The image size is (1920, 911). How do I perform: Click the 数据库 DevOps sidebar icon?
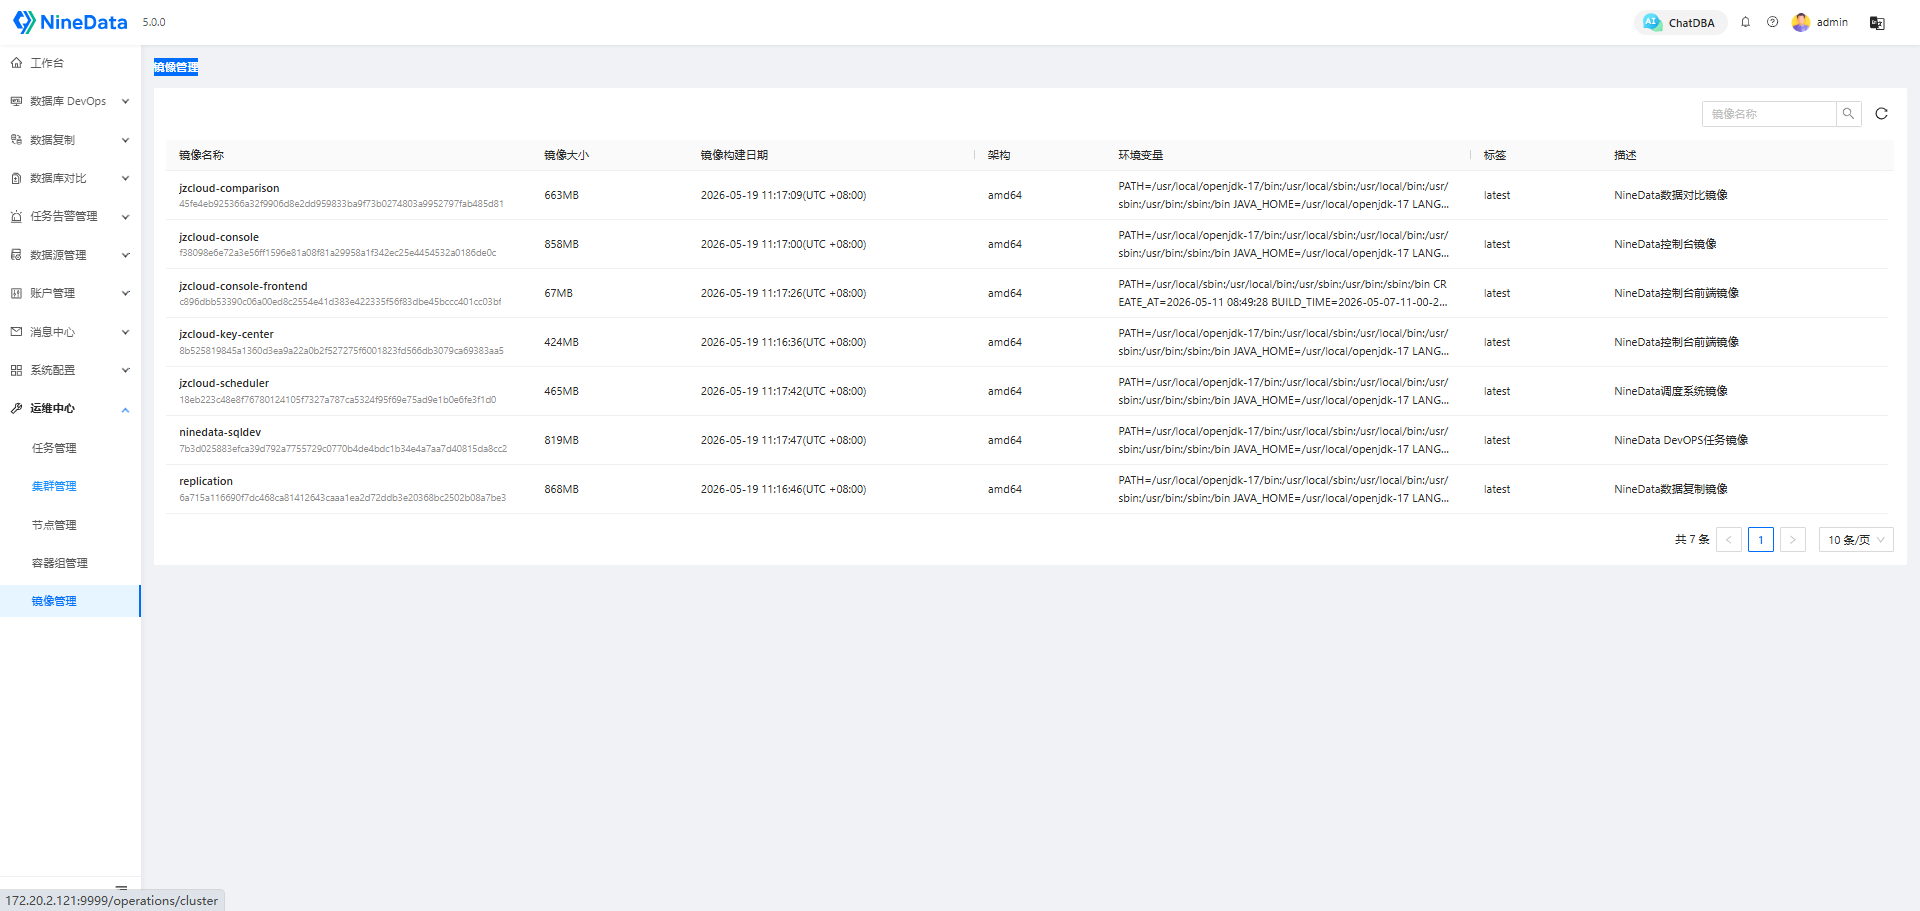click(16, 101)
